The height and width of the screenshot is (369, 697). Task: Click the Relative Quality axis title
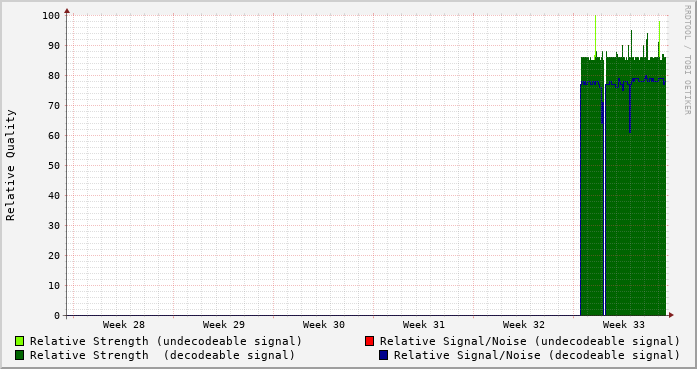click(10, 165)
